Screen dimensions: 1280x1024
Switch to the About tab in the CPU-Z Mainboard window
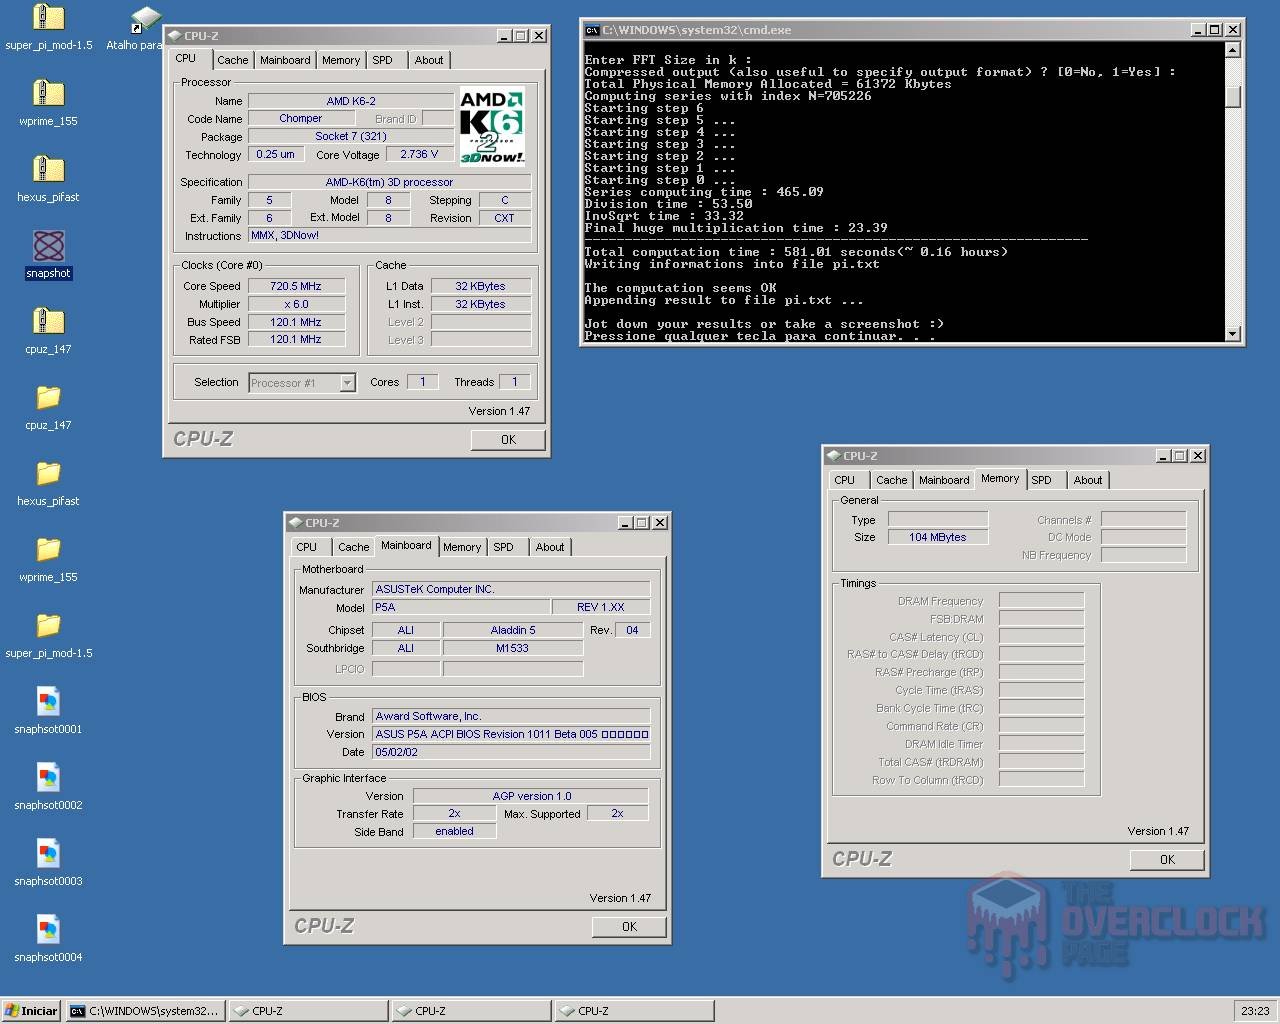tap(550, 547)
